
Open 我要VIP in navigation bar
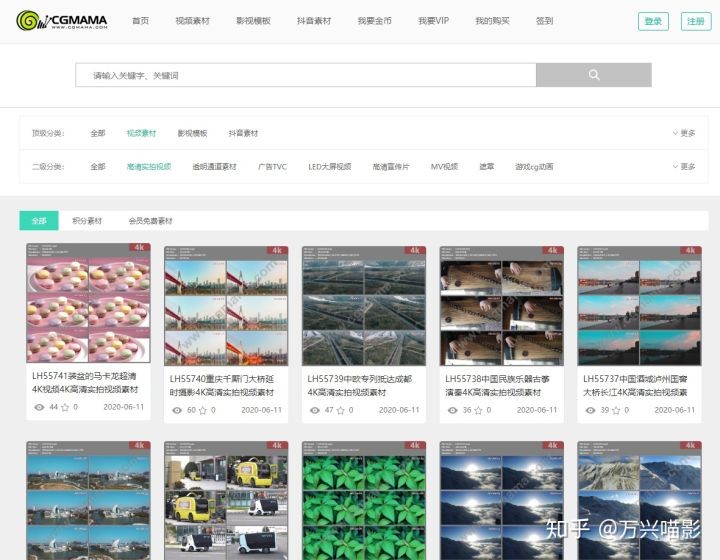(x=433, y=21)
